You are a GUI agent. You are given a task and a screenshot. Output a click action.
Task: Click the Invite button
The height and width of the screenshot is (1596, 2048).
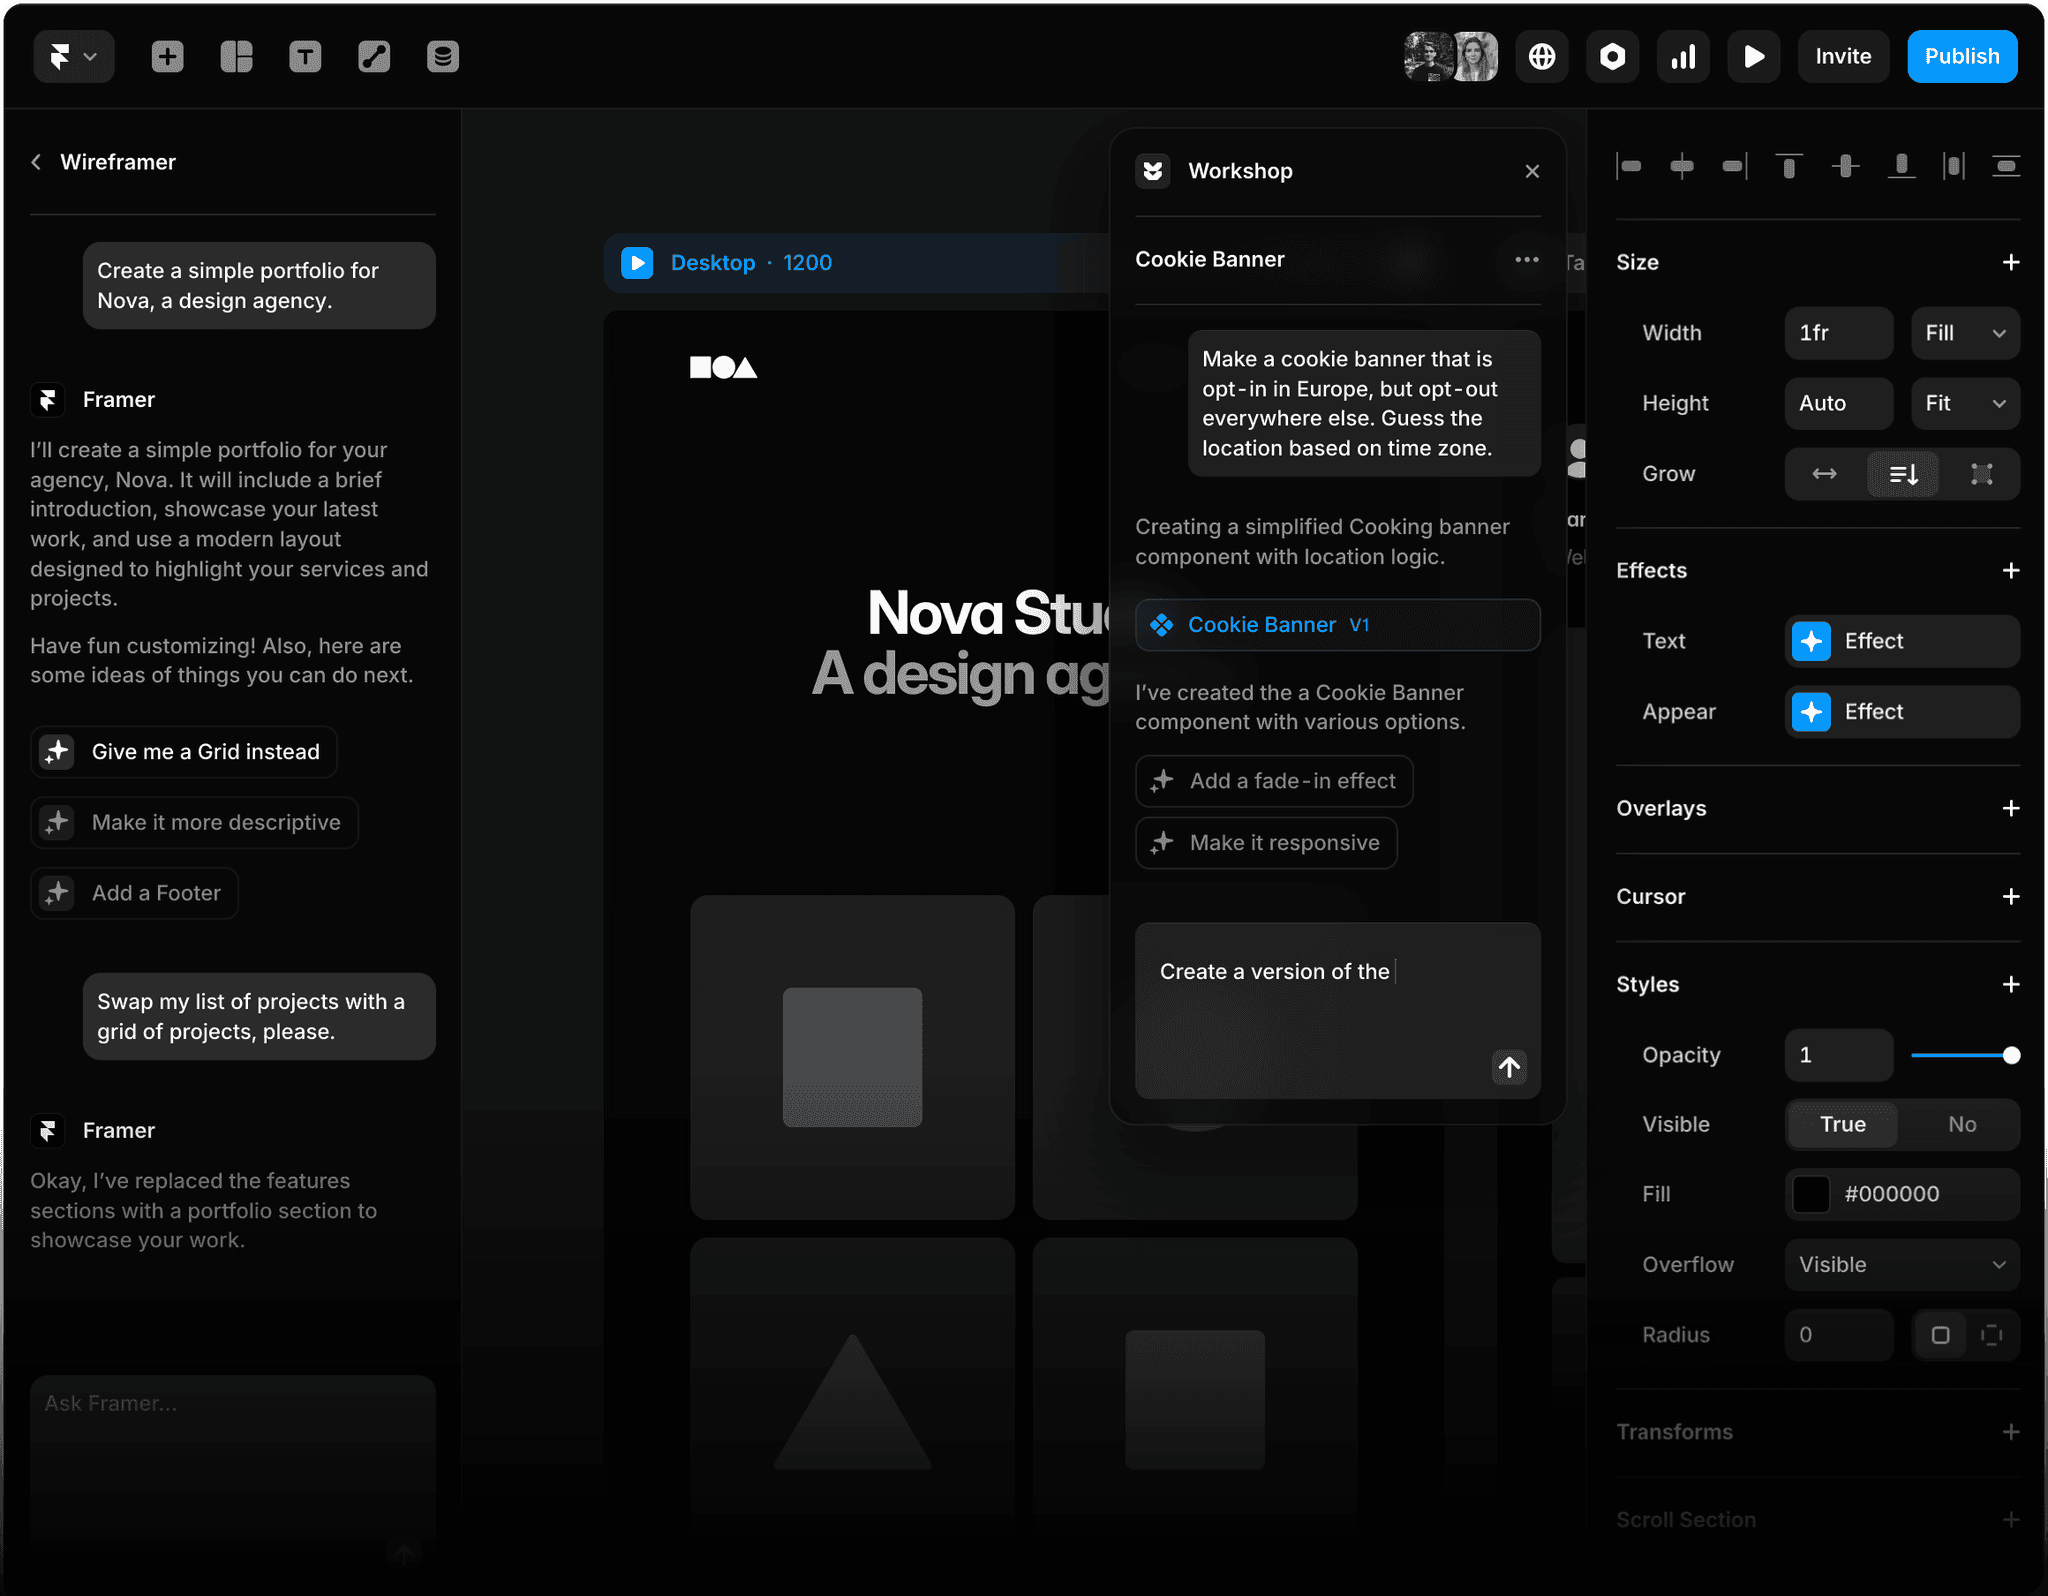(x=1843, y=56)
